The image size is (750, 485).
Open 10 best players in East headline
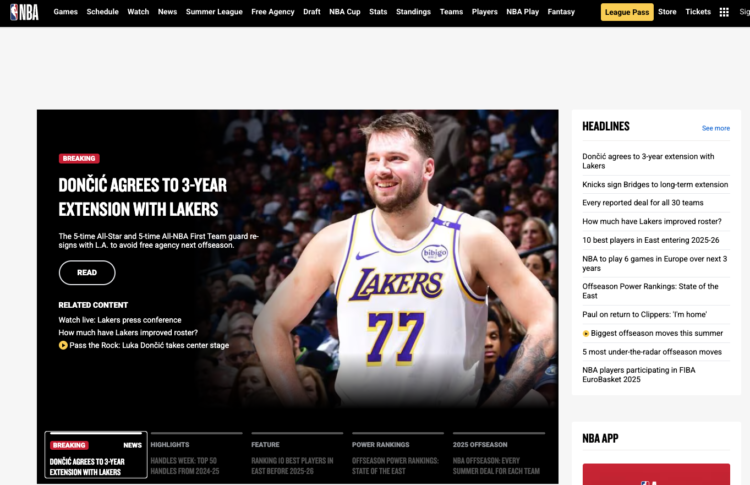pyautogui.click(x=651, y=240)
